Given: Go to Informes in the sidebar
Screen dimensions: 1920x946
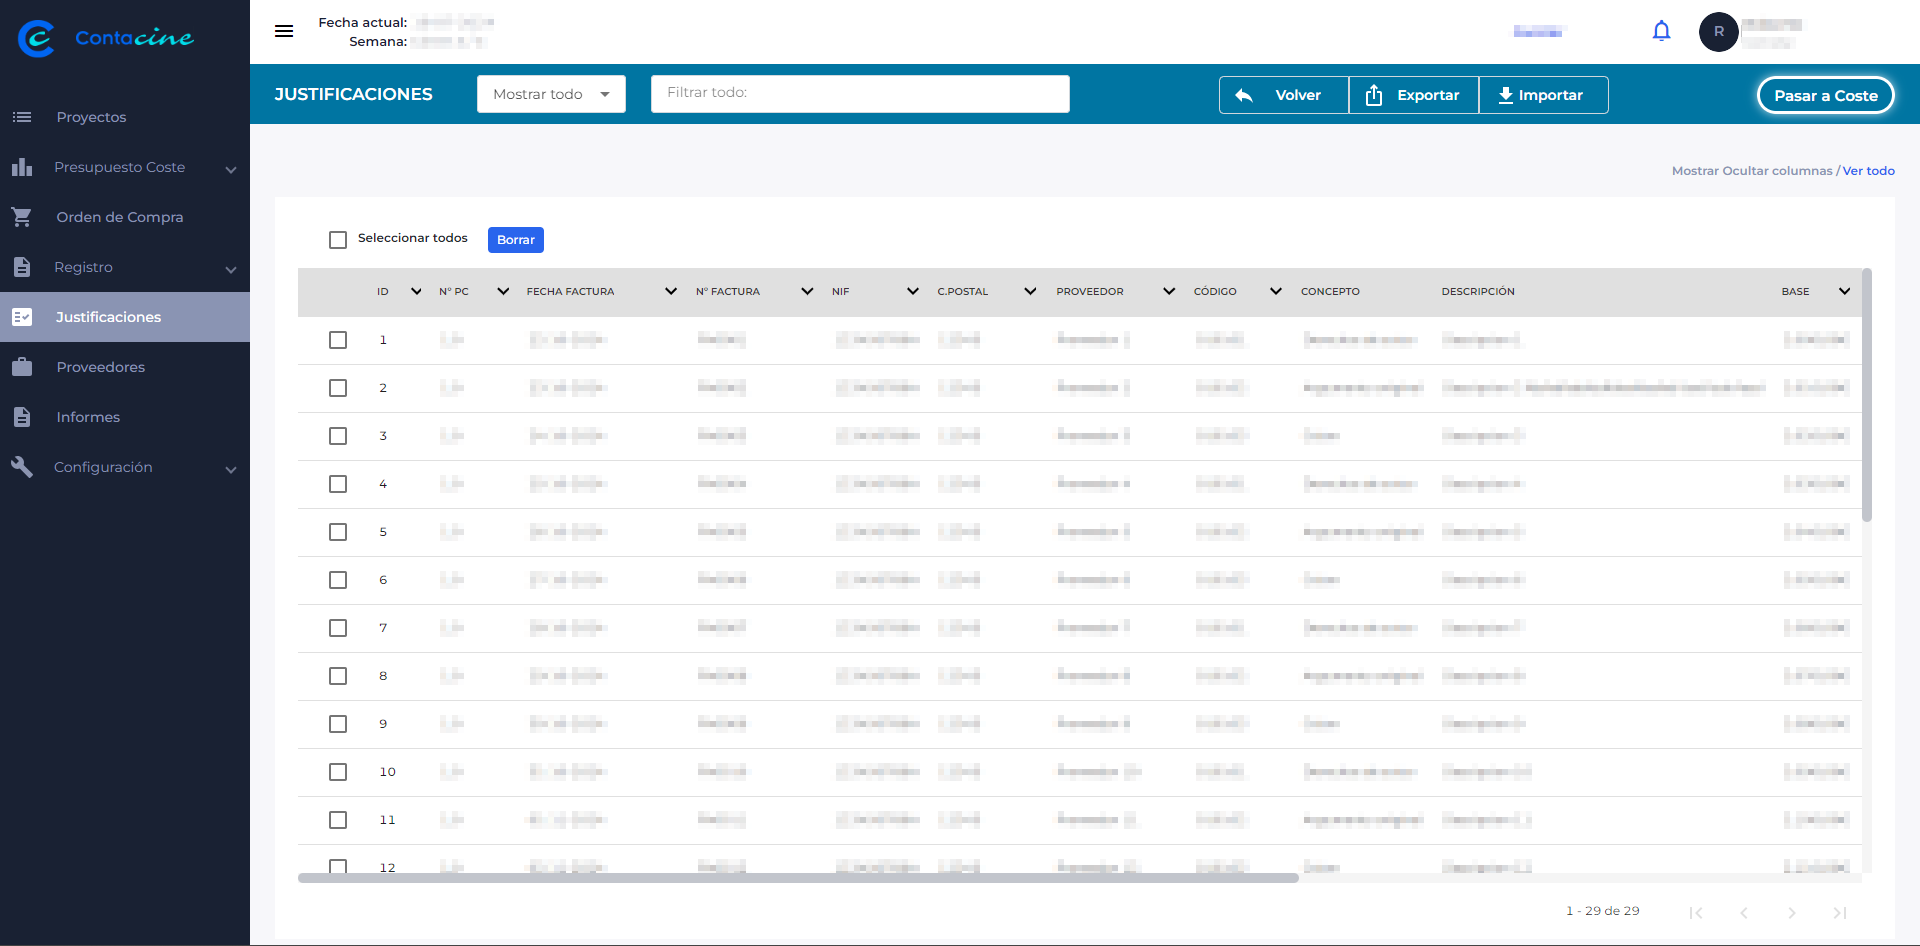Looking at the screenshot, I should click(88, 417).
